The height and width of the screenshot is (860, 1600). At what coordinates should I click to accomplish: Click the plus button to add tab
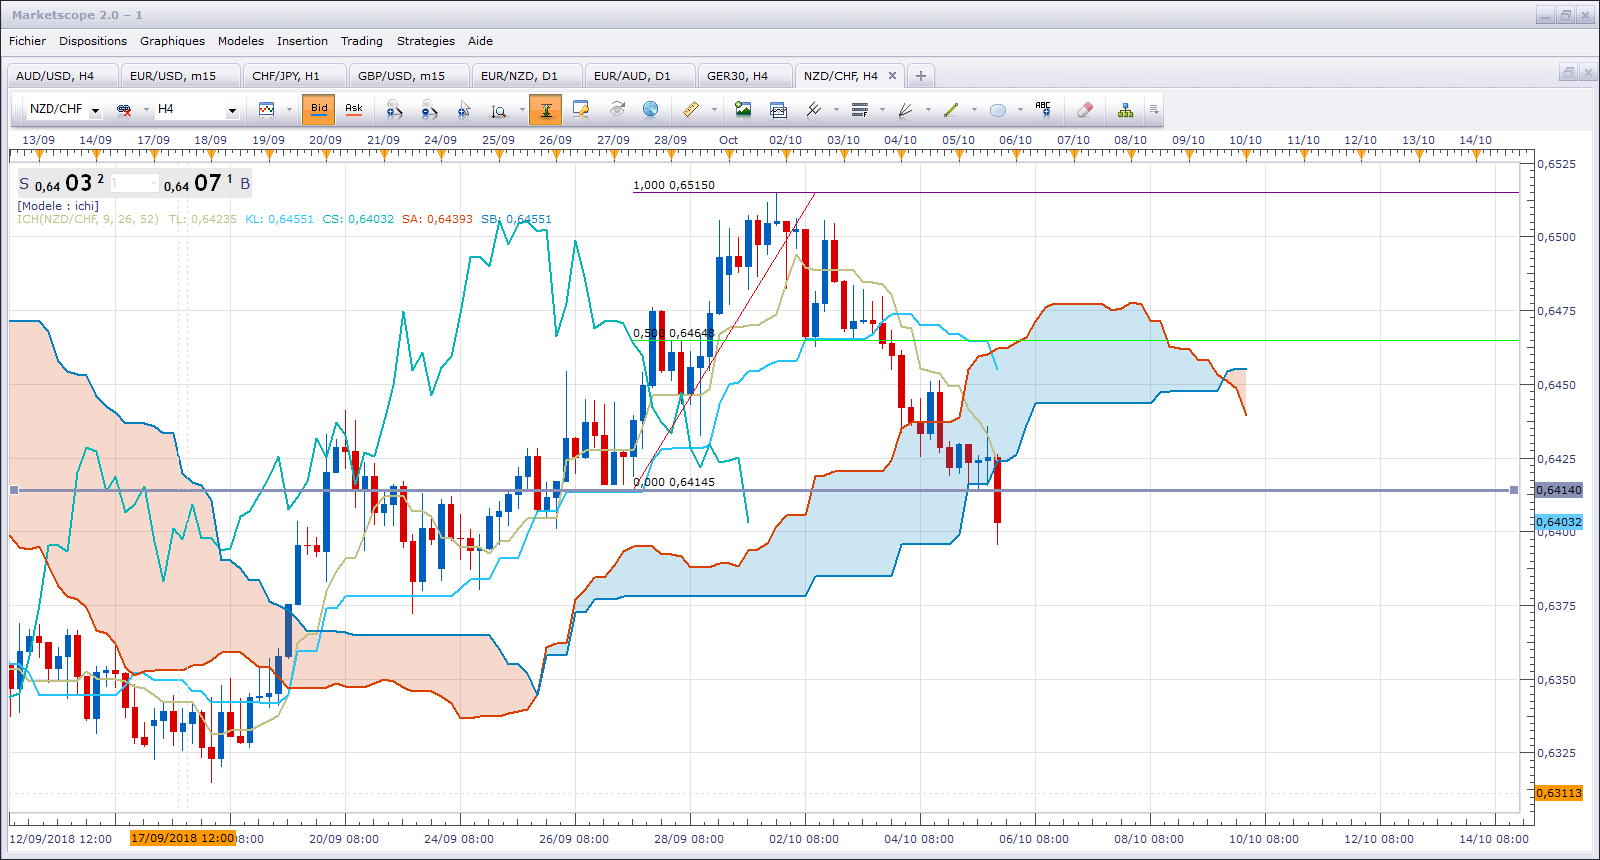point(921,76)
